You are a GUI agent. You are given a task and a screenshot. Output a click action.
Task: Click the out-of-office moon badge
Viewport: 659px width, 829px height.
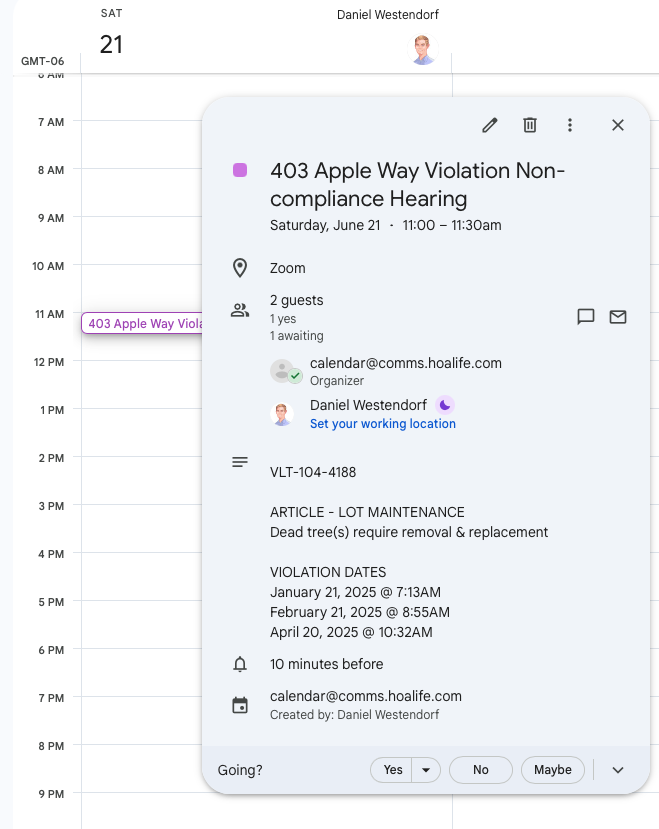445,406
